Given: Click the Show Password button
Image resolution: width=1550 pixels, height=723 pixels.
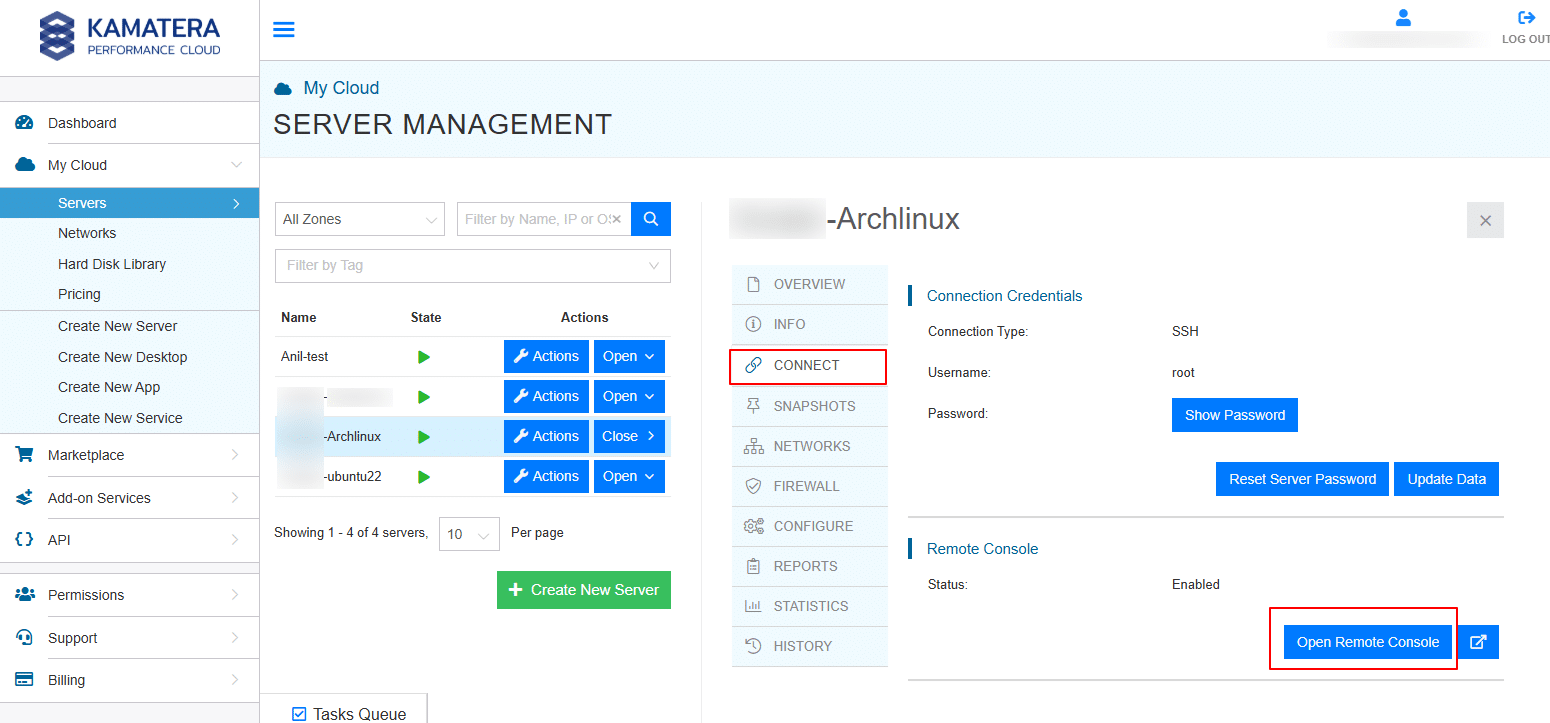Looking at the screenshot, I should (x=1234, y=414).
